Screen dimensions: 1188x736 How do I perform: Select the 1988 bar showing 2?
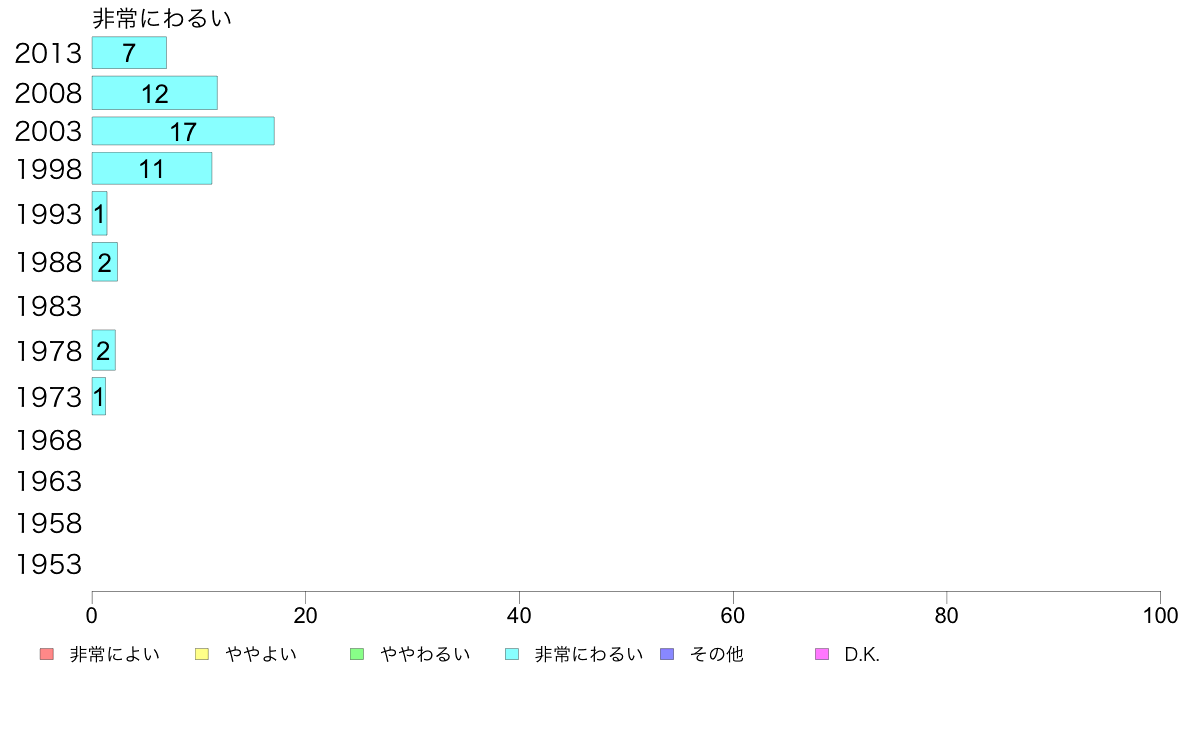(105, 262)
